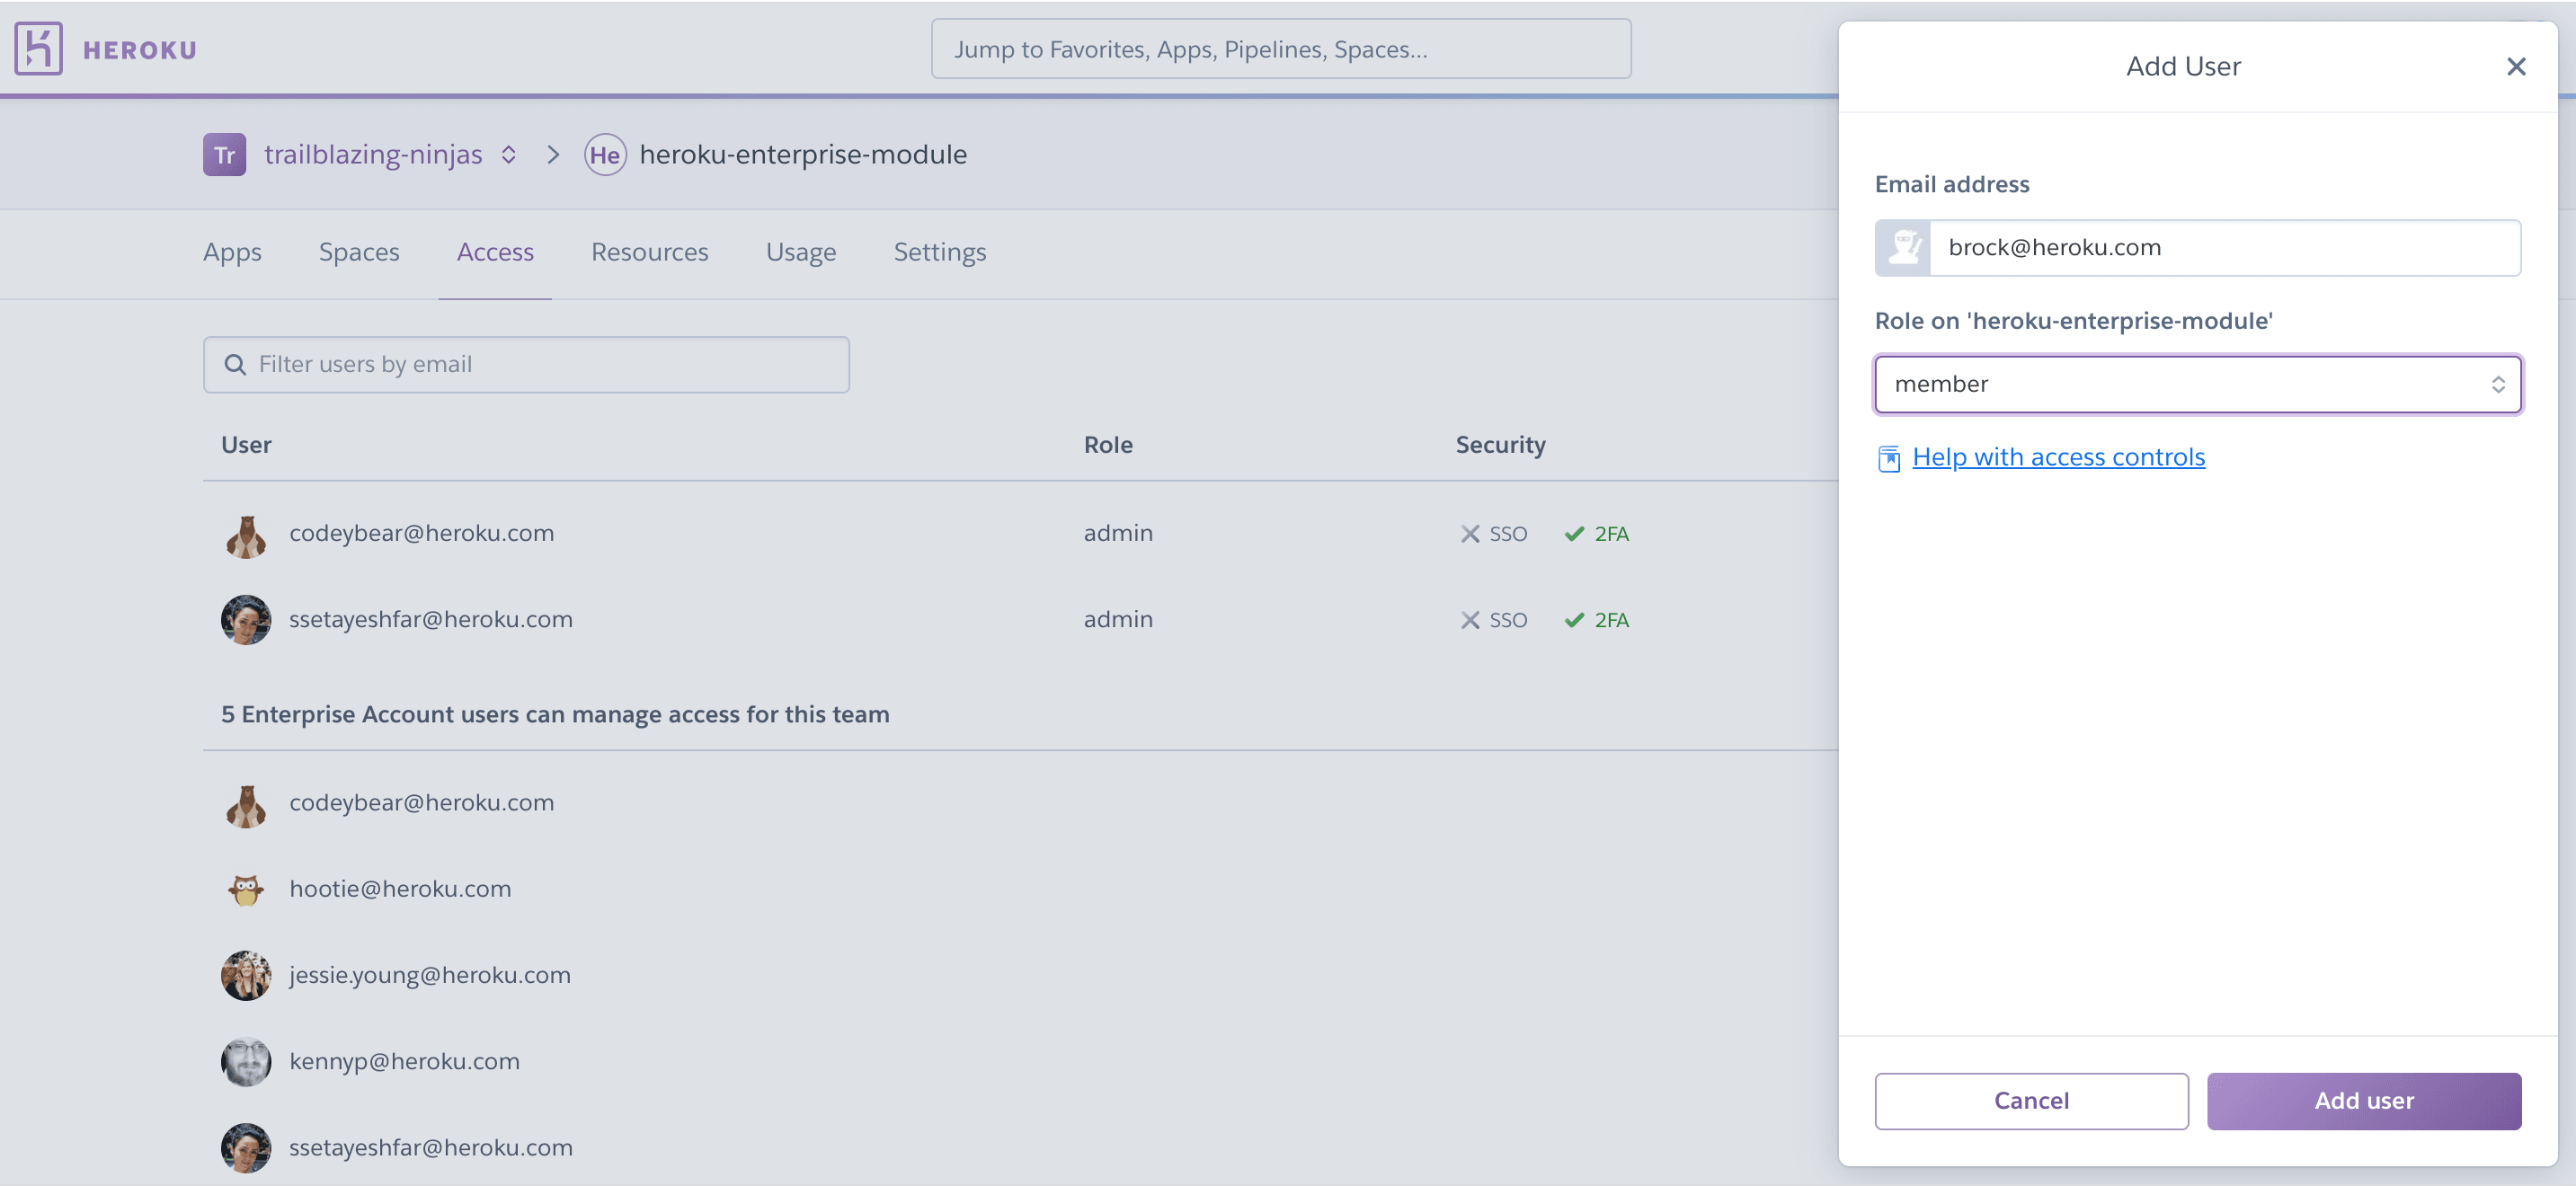Click kennyp avatar photo
The height and width of the screenshot is (1186, 2576).
pos(246,1062)
